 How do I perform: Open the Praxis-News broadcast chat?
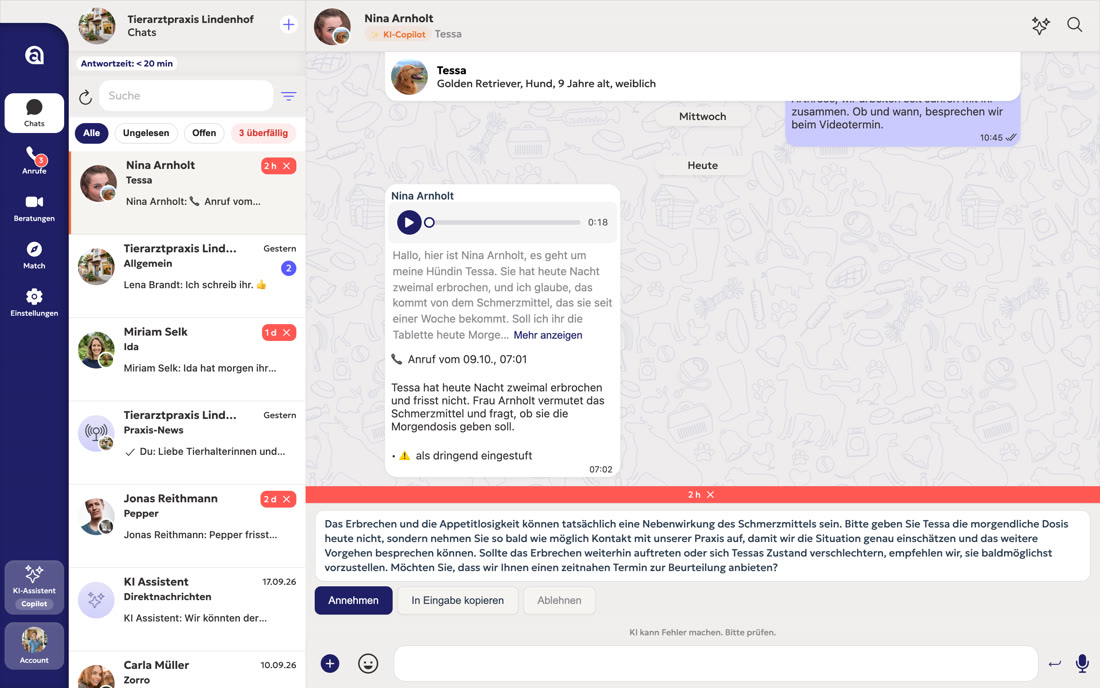coord(187,443)
